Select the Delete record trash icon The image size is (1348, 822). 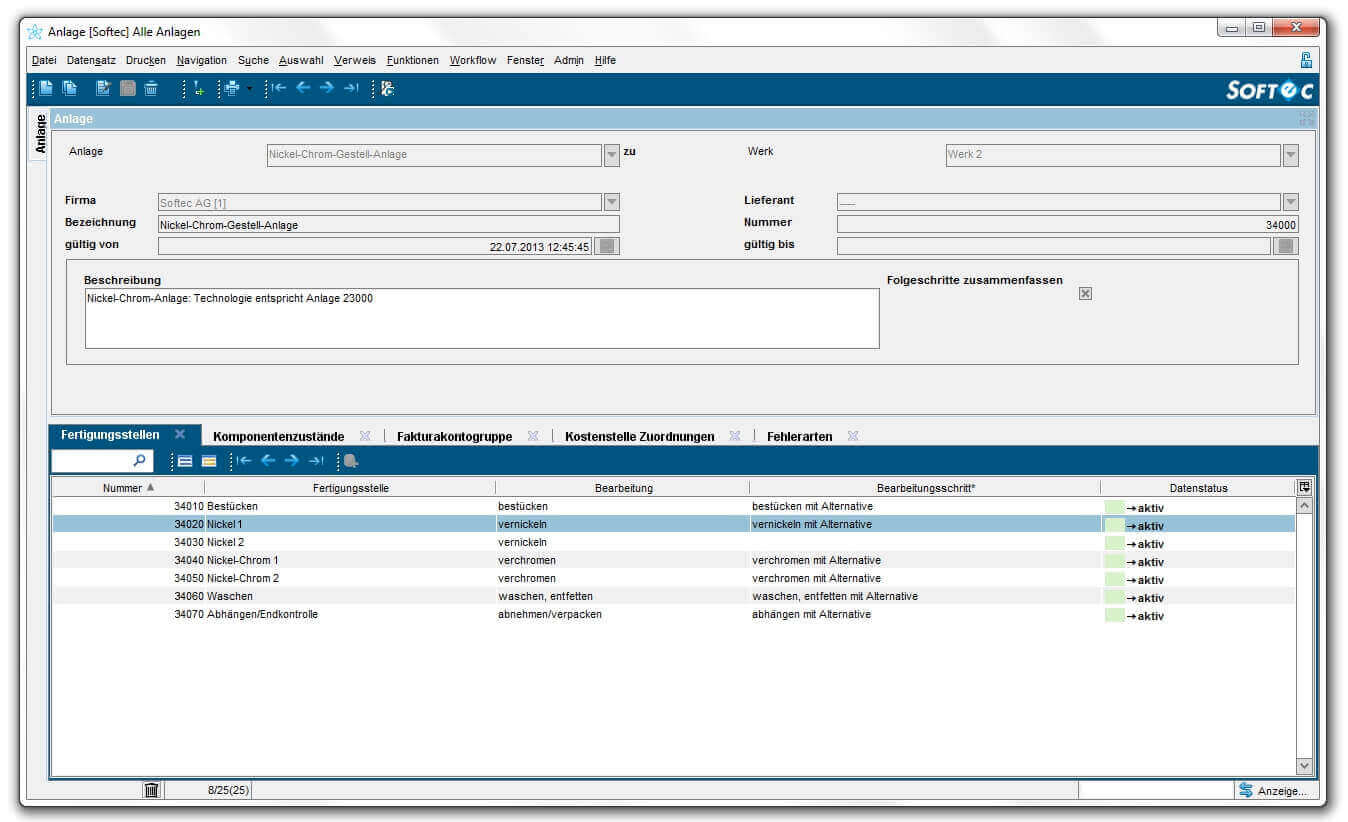pyautogui.click(x=150, y=88)
